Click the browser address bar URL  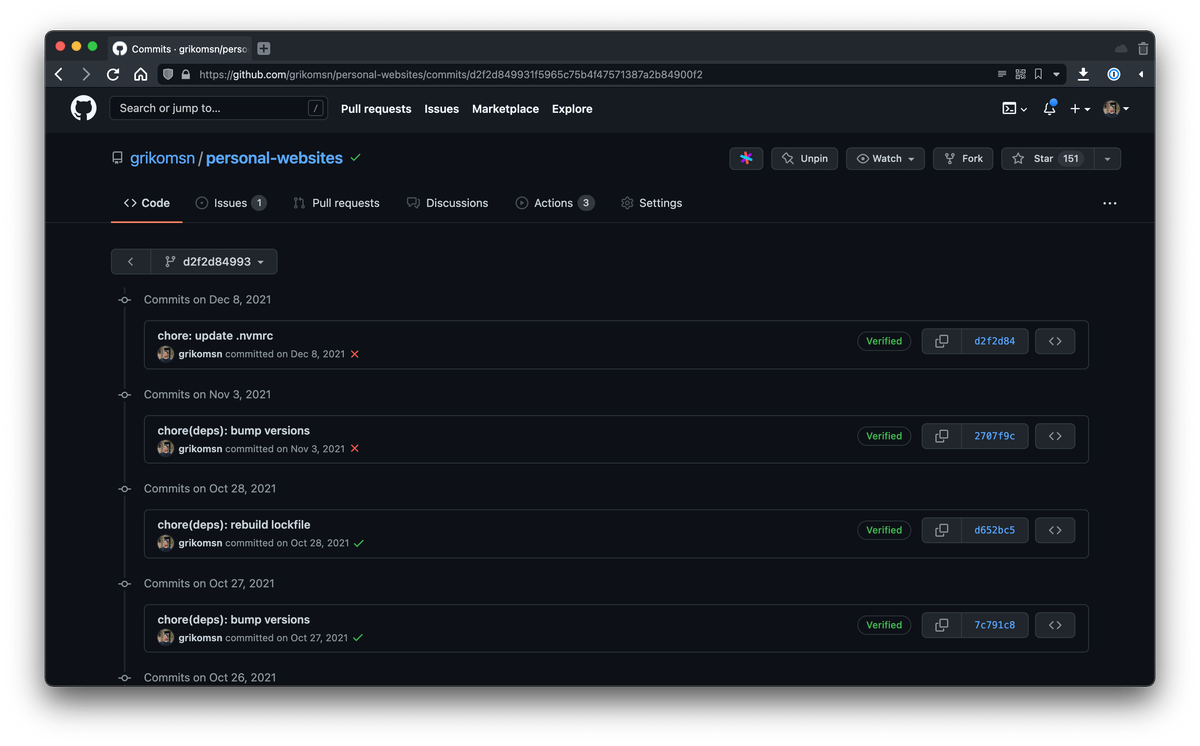(451, 74)
